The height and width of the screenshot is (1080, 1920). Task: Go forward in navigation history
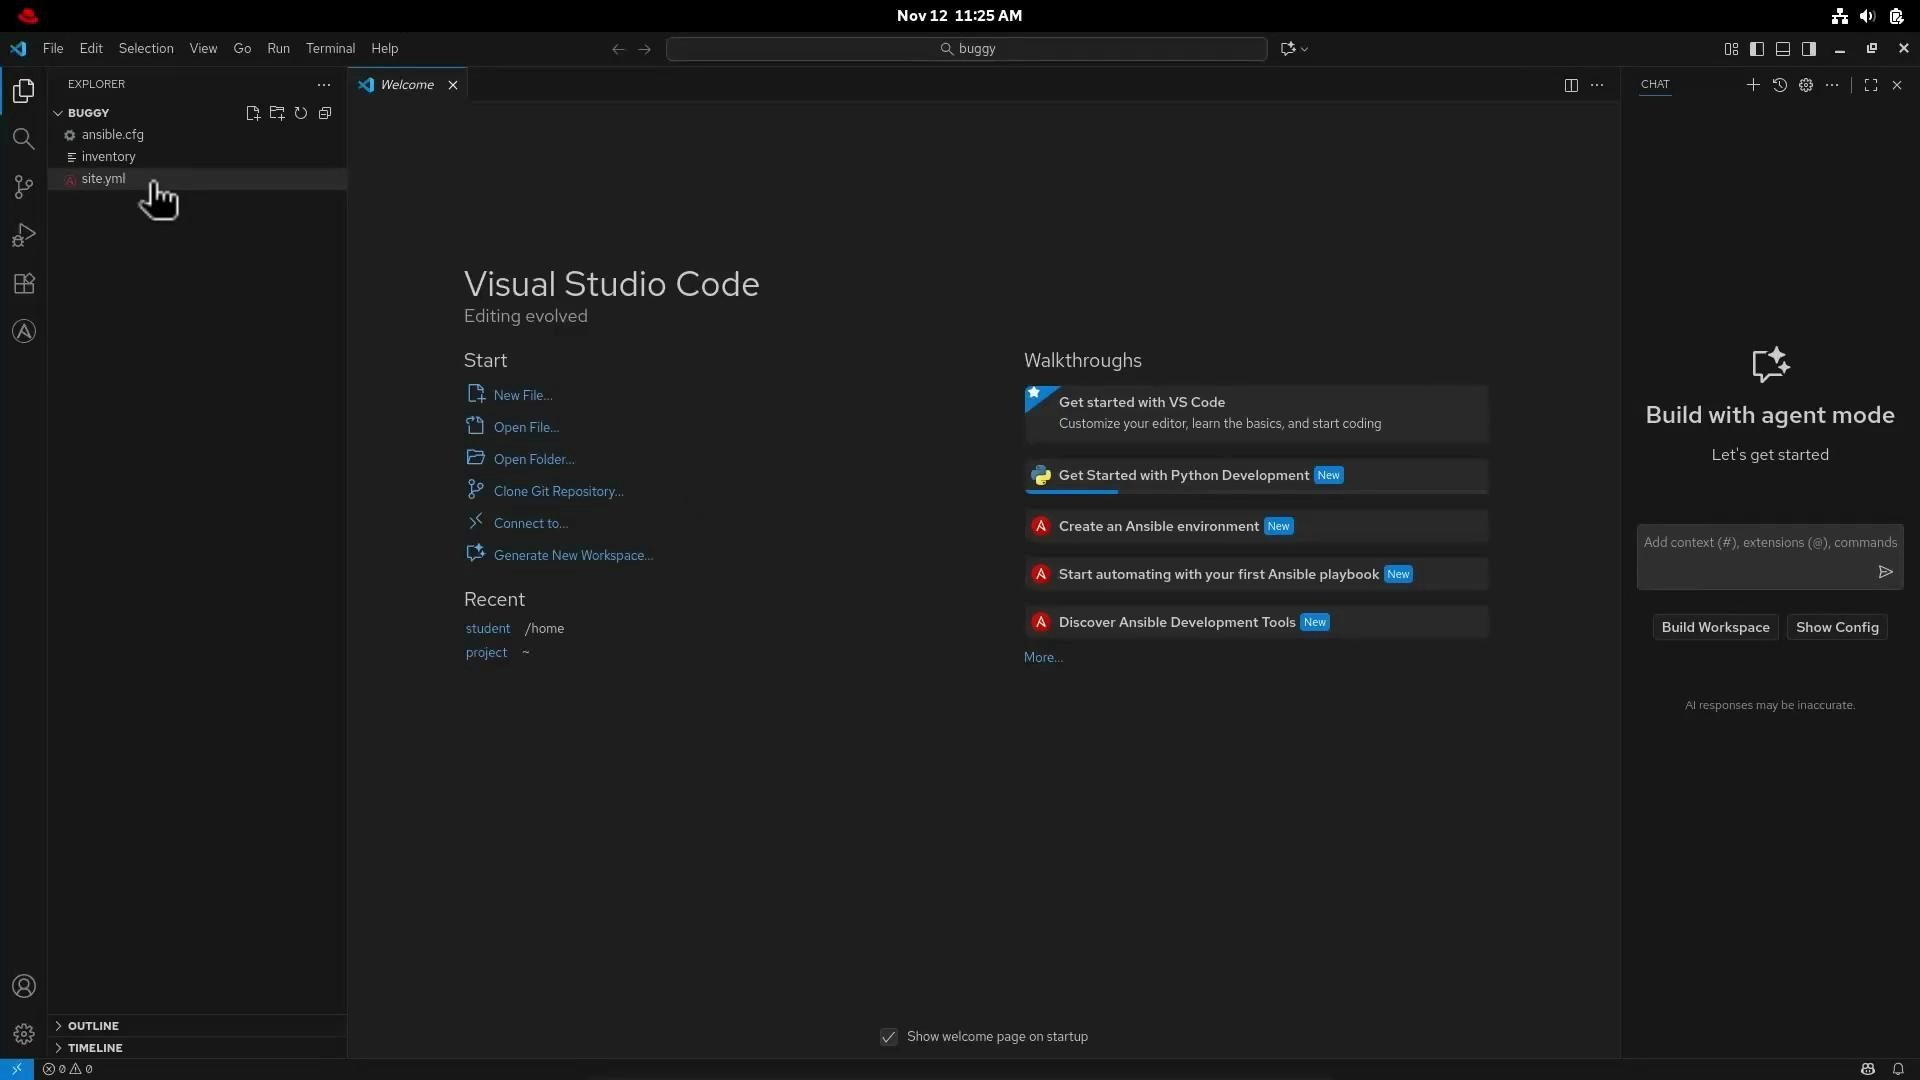pyautogui.click(x=644, y=49)
